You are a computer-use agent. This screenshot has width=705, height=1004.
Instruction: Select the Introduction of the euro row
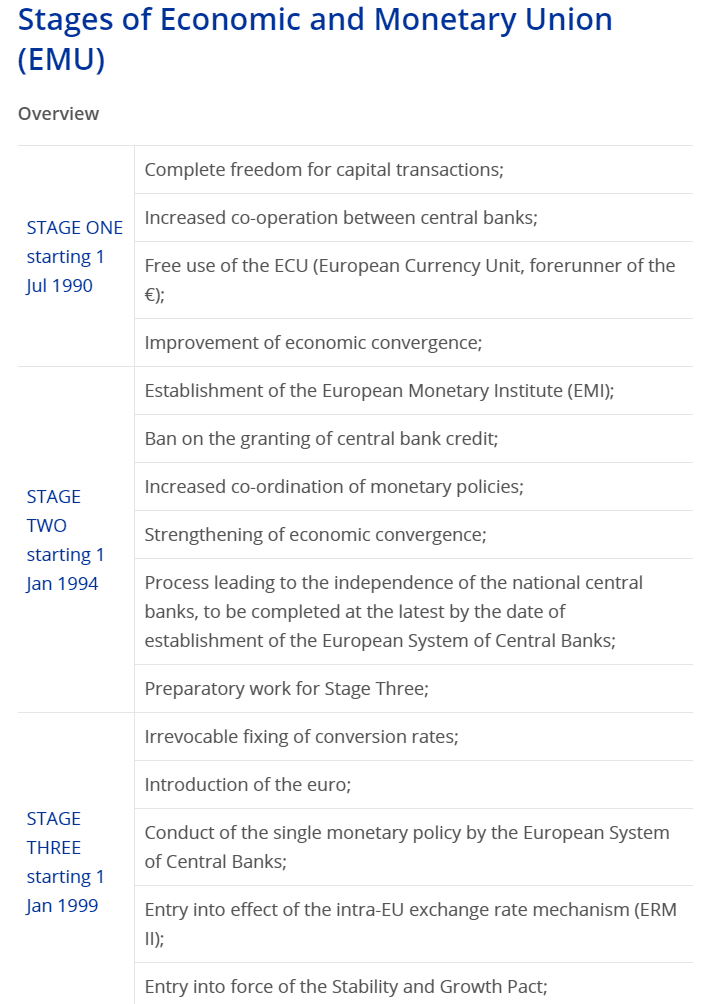(248, 785)
